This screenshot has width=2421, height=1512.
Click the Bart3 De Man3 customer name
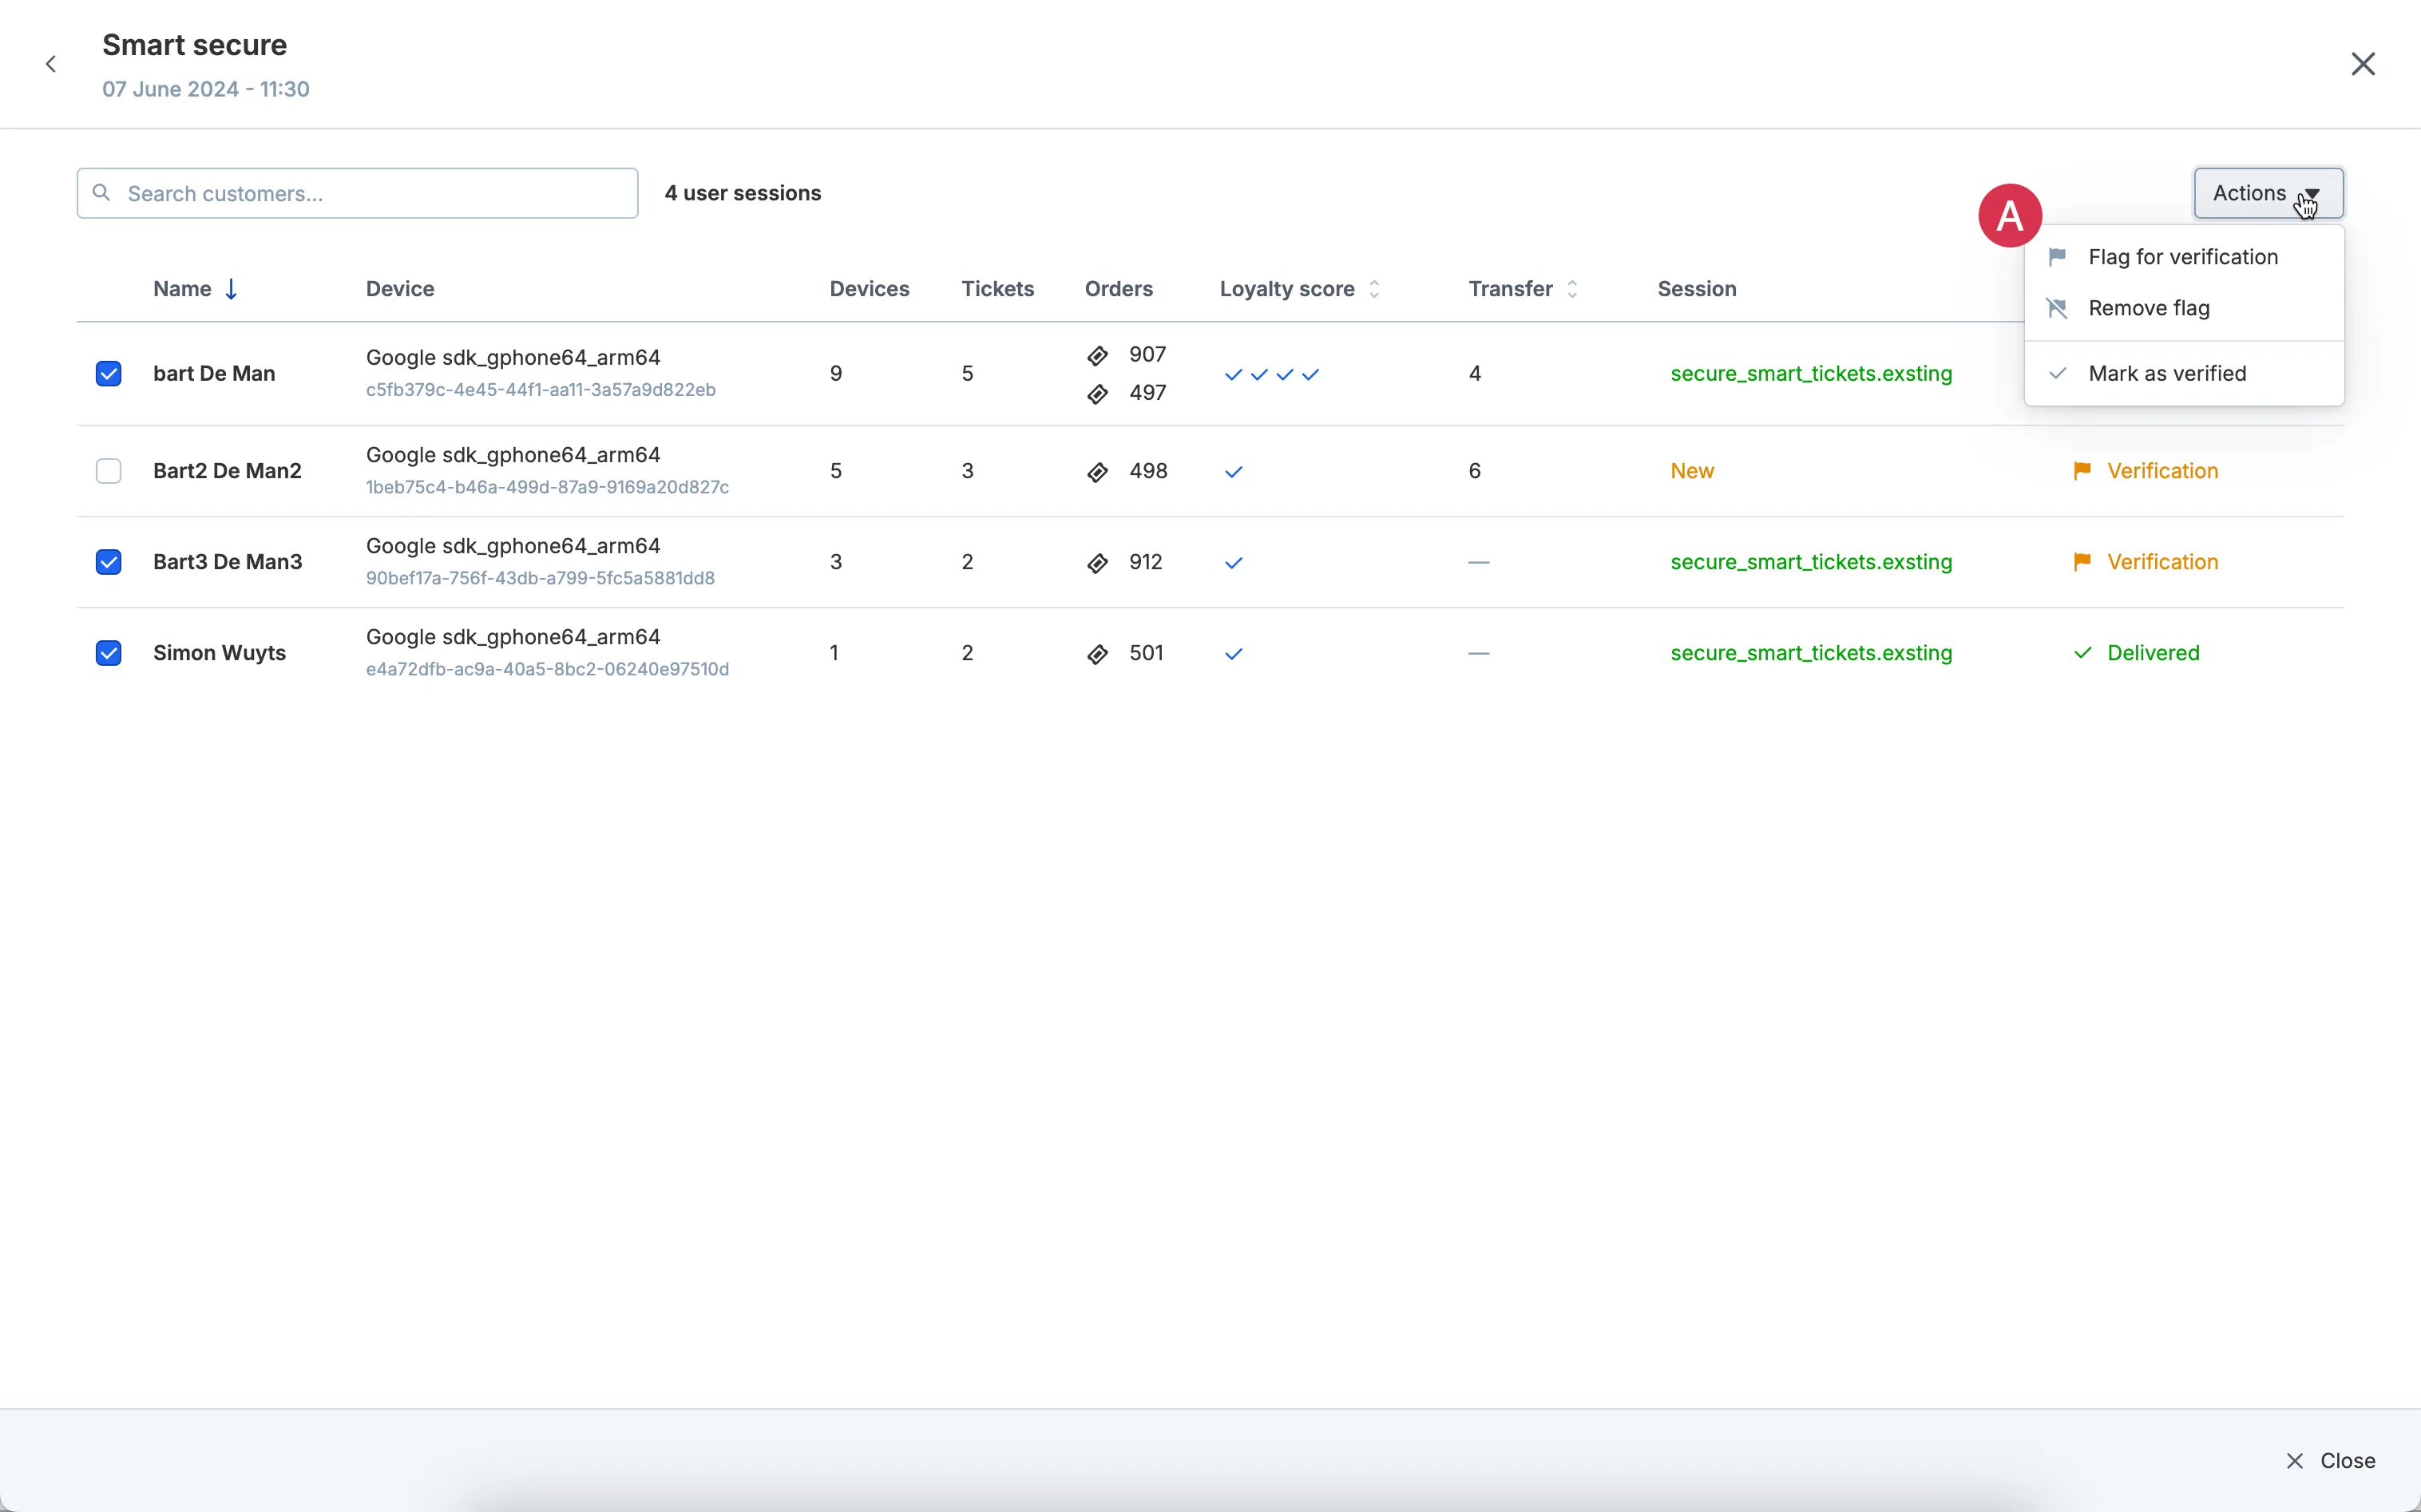click(x=228, y=562)
